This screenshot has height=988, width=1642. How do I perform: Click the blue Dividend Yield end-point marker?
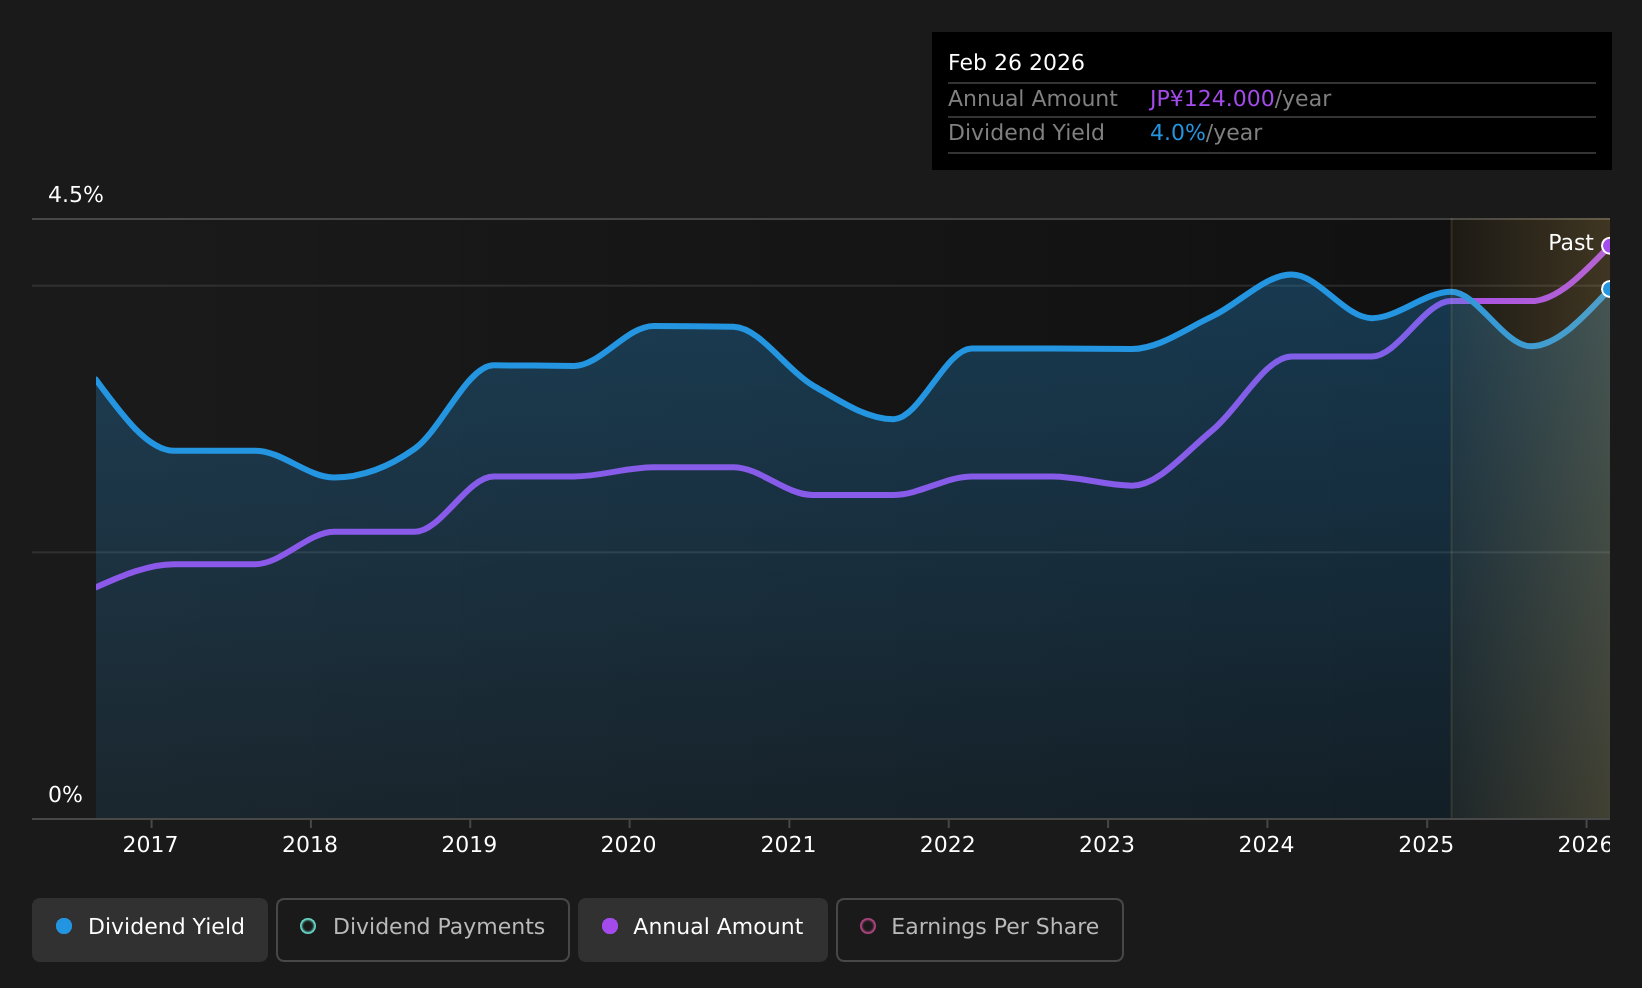coord(1608,289)
